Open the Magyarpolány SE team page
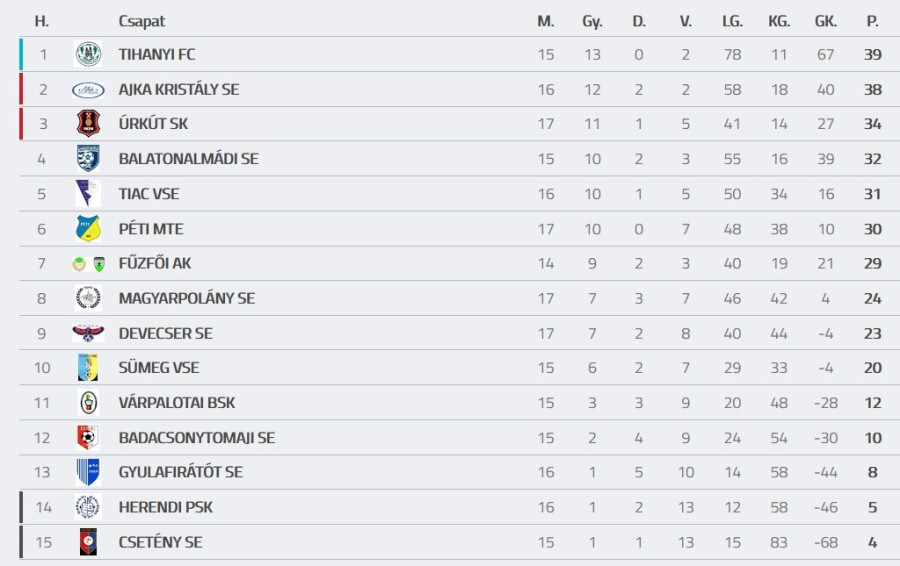Viewport: 900px width, 566px height. tap(186, 298)
